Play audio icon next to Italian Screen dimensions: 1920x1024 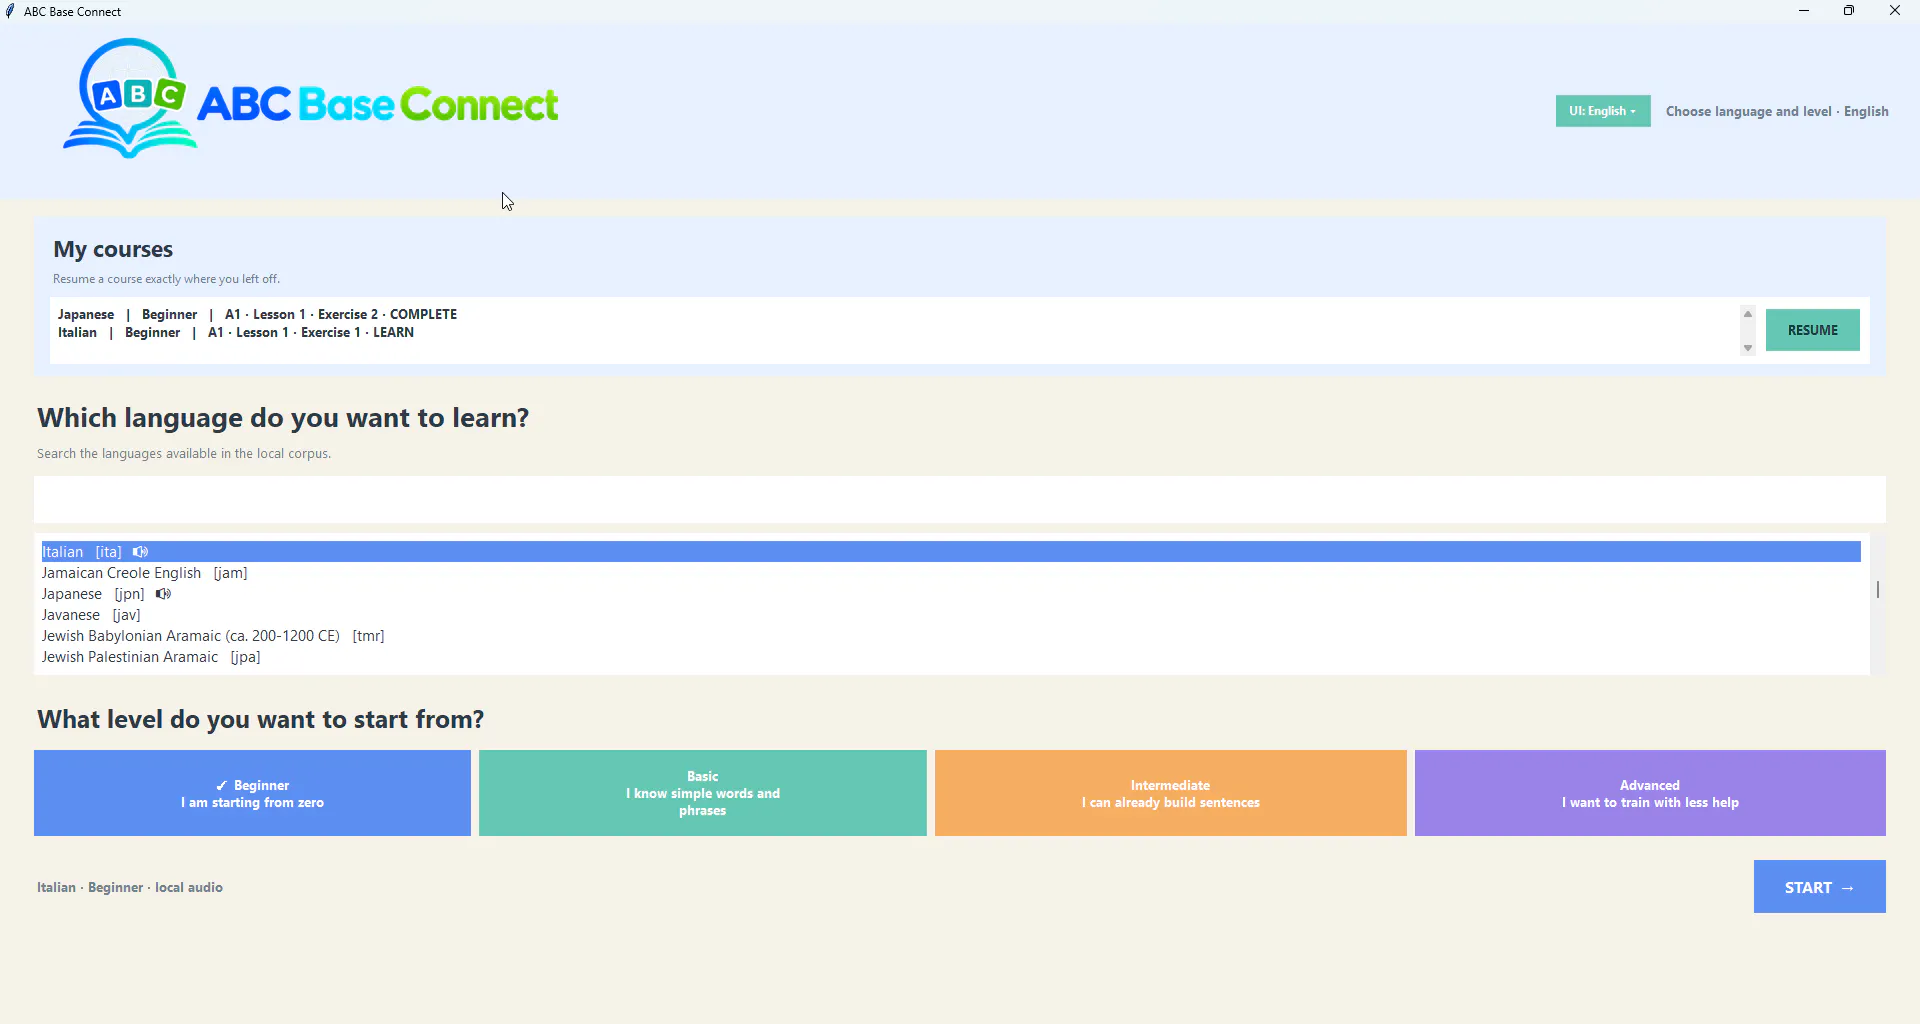141,552
